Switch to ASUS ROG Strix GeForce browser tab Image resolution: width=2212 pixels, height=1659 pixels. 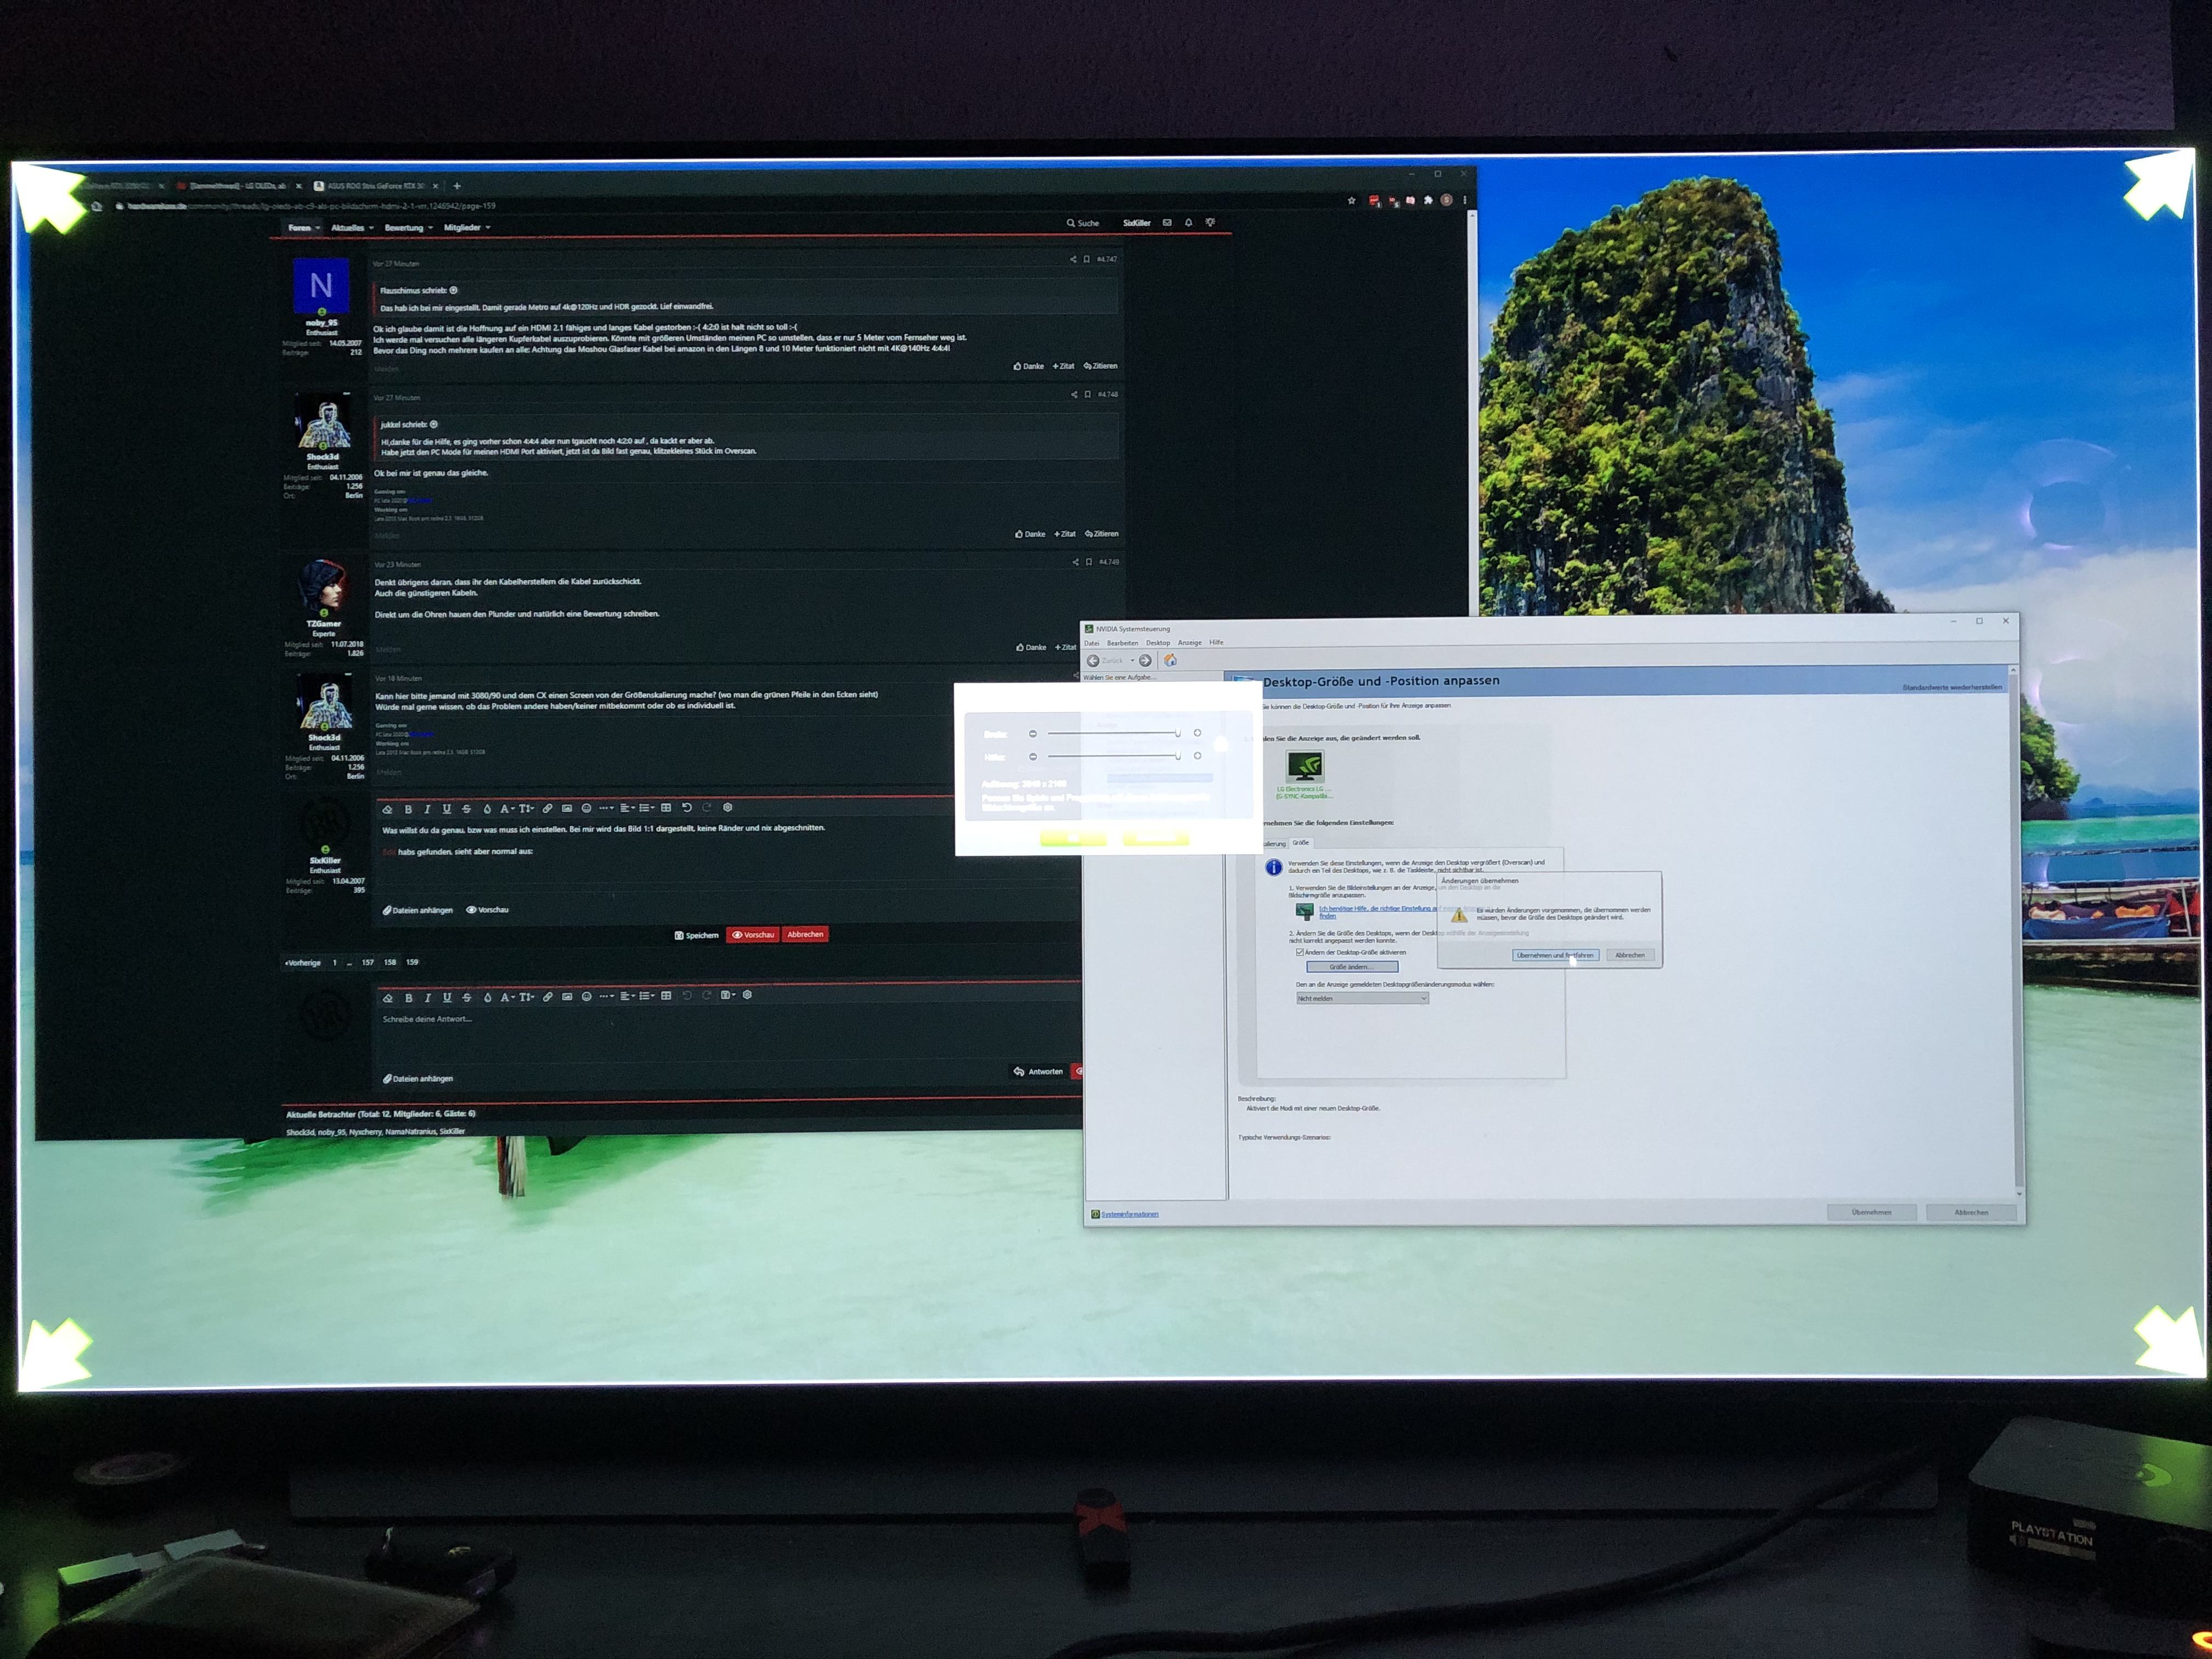pyautogui.click(x=376, y=186)
